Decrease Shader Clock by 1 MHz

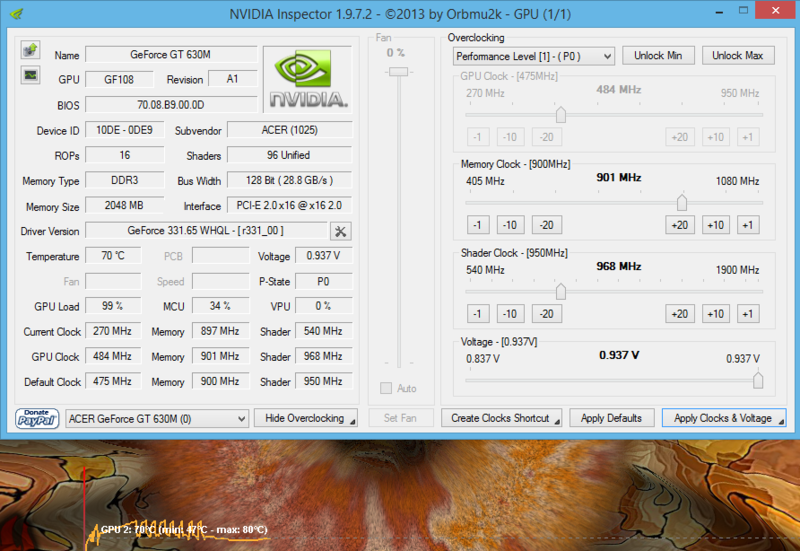click(478, 314)
